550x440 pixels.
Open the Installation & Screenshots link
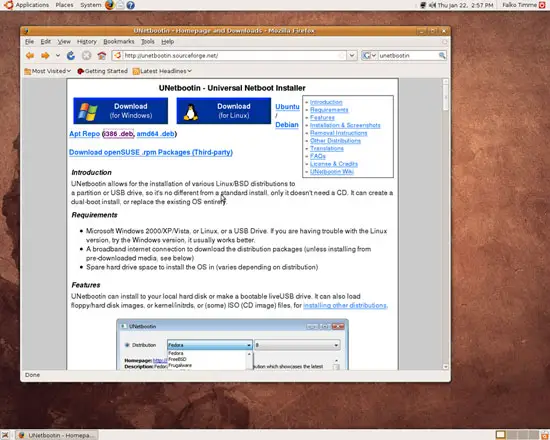345,125
